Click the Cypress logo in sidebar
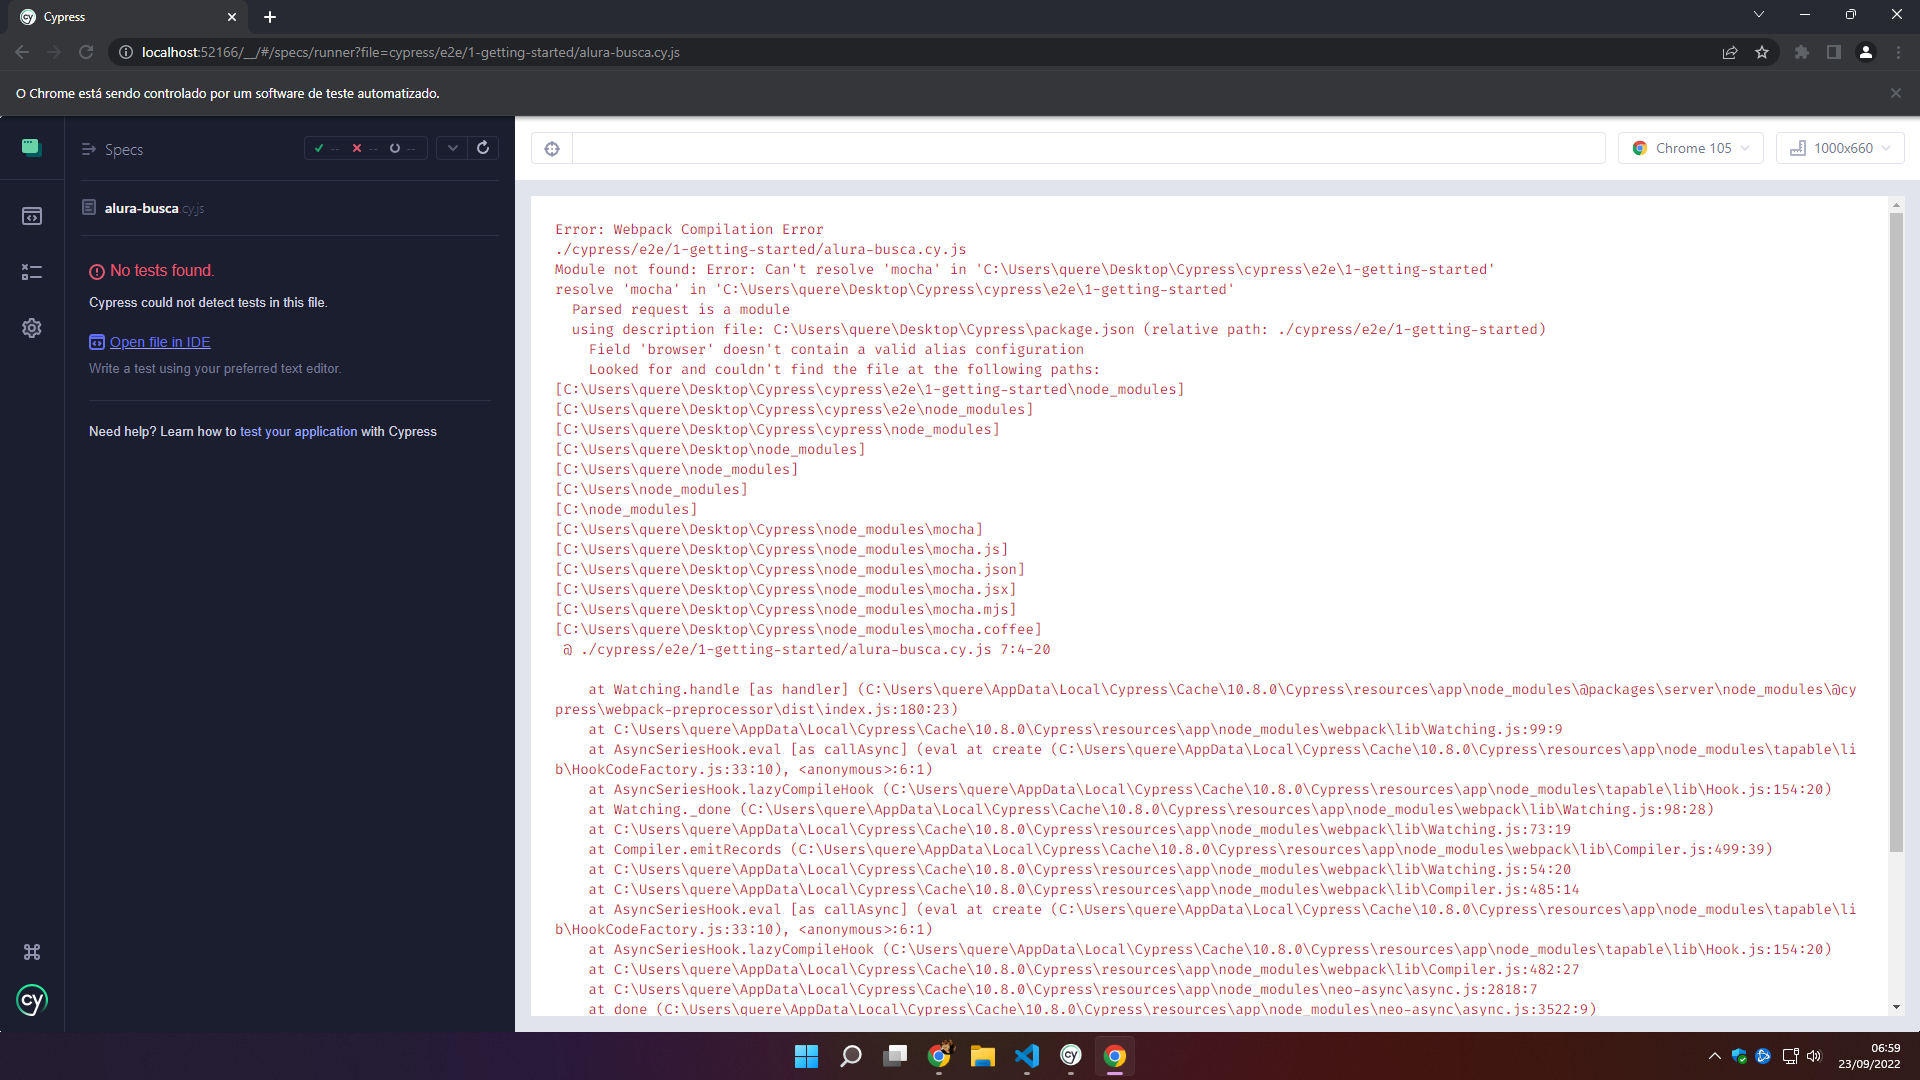The height and width of the screenshot is (1080, 1920). click(32, 1000)
